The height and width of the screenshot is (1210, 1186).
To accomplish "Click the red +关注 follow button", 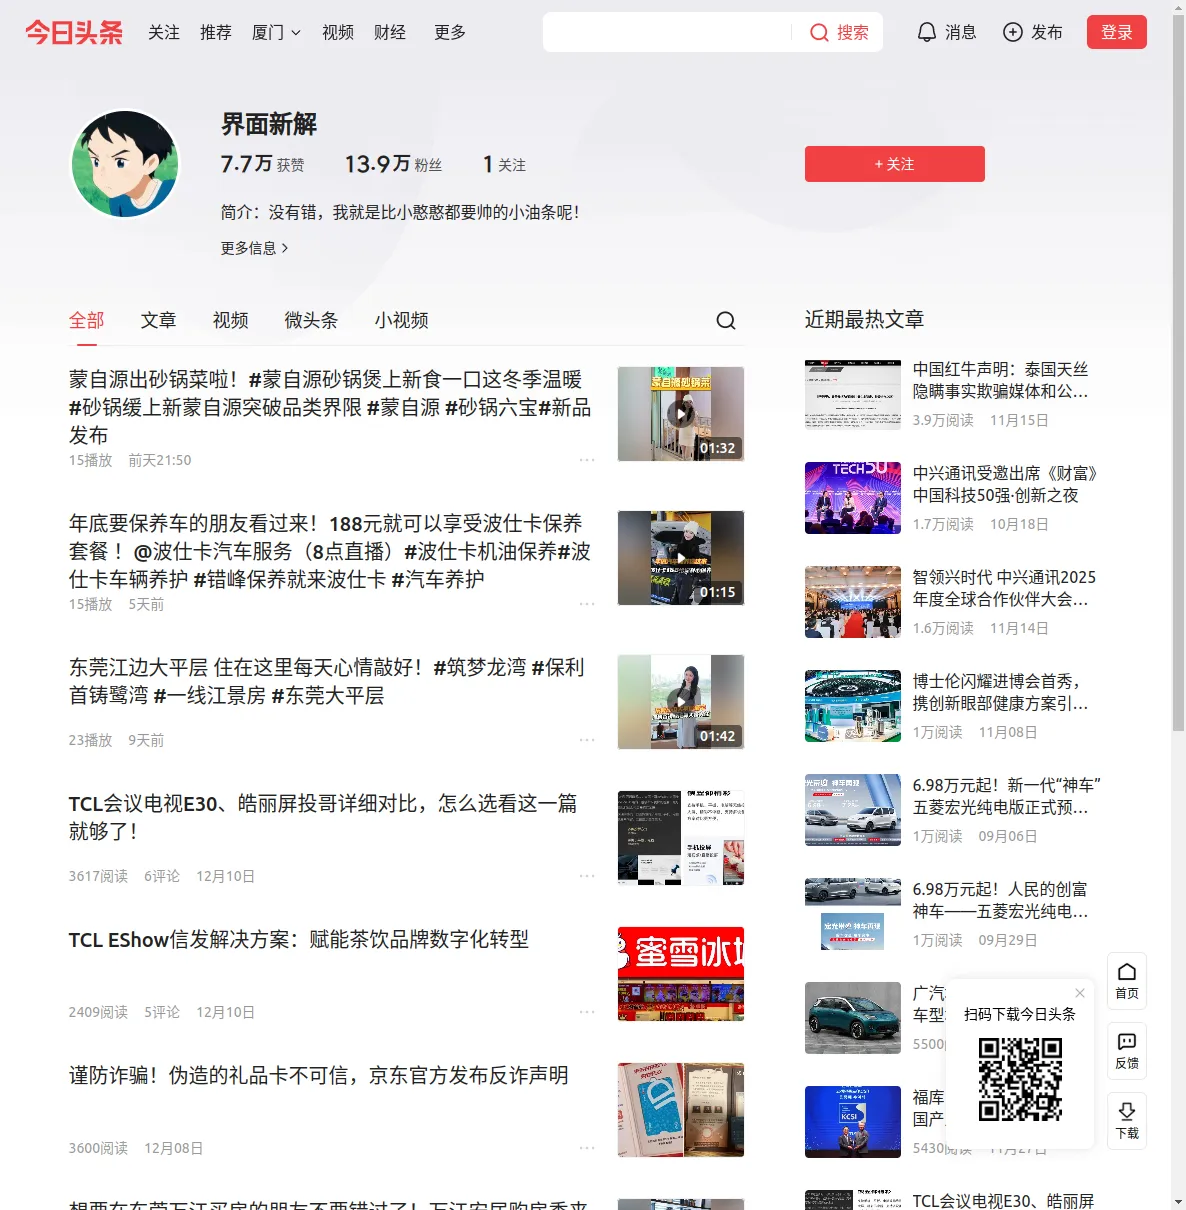I will pos(895,164).
